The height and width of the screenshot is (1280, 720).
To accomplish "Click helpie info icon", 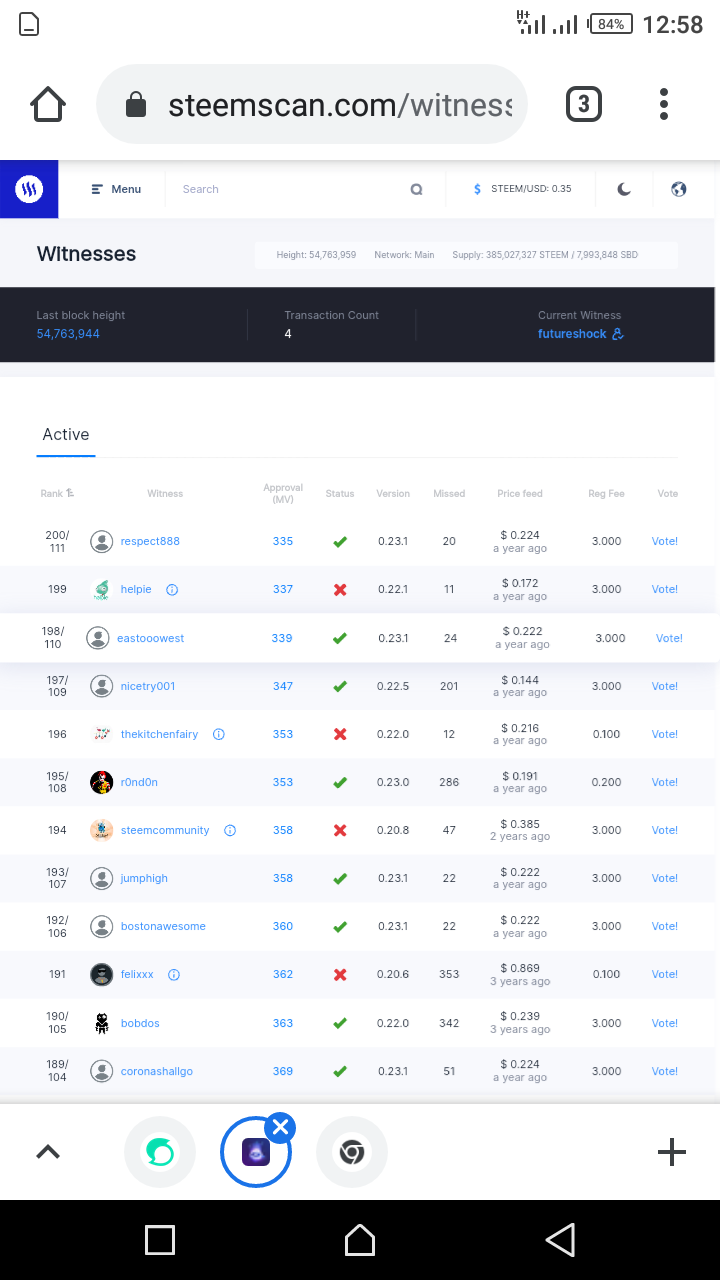I will pos(172,590).
